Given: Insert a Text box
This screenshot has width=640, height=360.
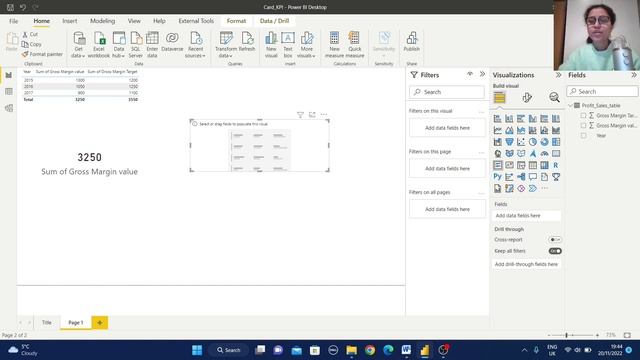Looking at the screenshot, I should pos(288,45).
